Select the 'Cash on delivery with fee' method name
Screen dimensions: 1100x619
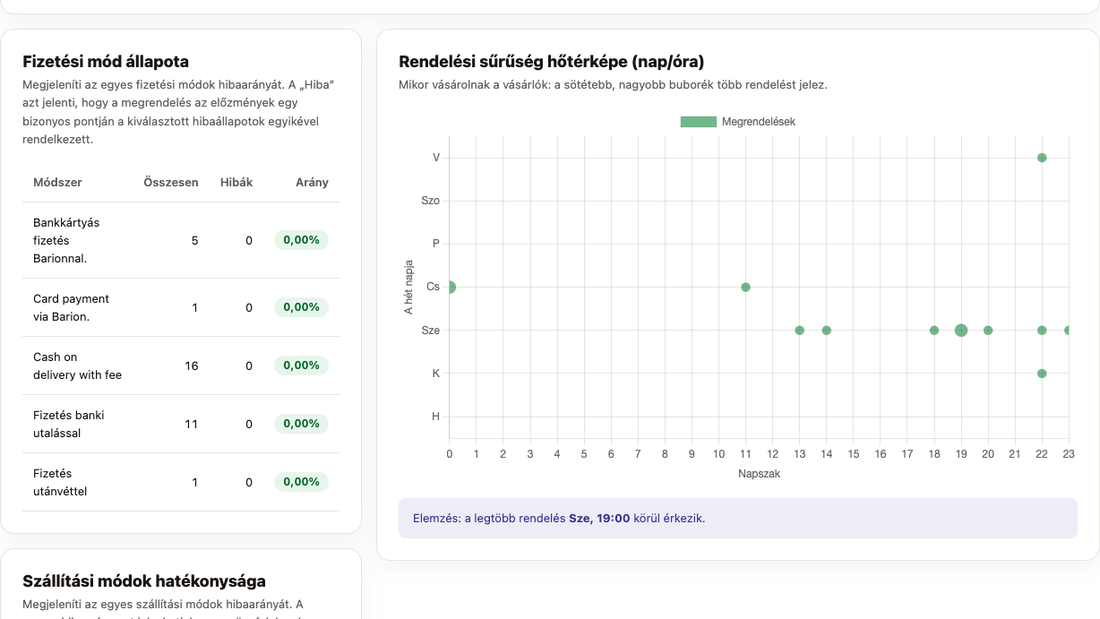click(77, 366)
